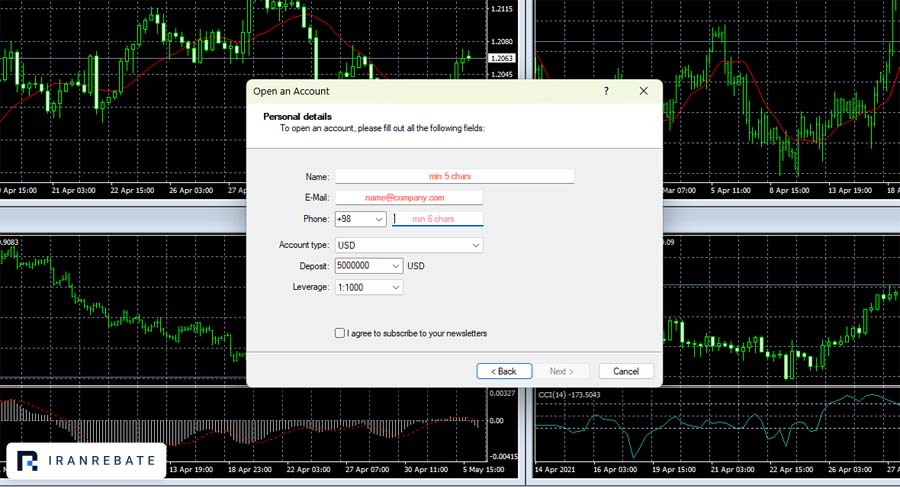
Task: Click the 'Deposit:' label
Action: 314,266
